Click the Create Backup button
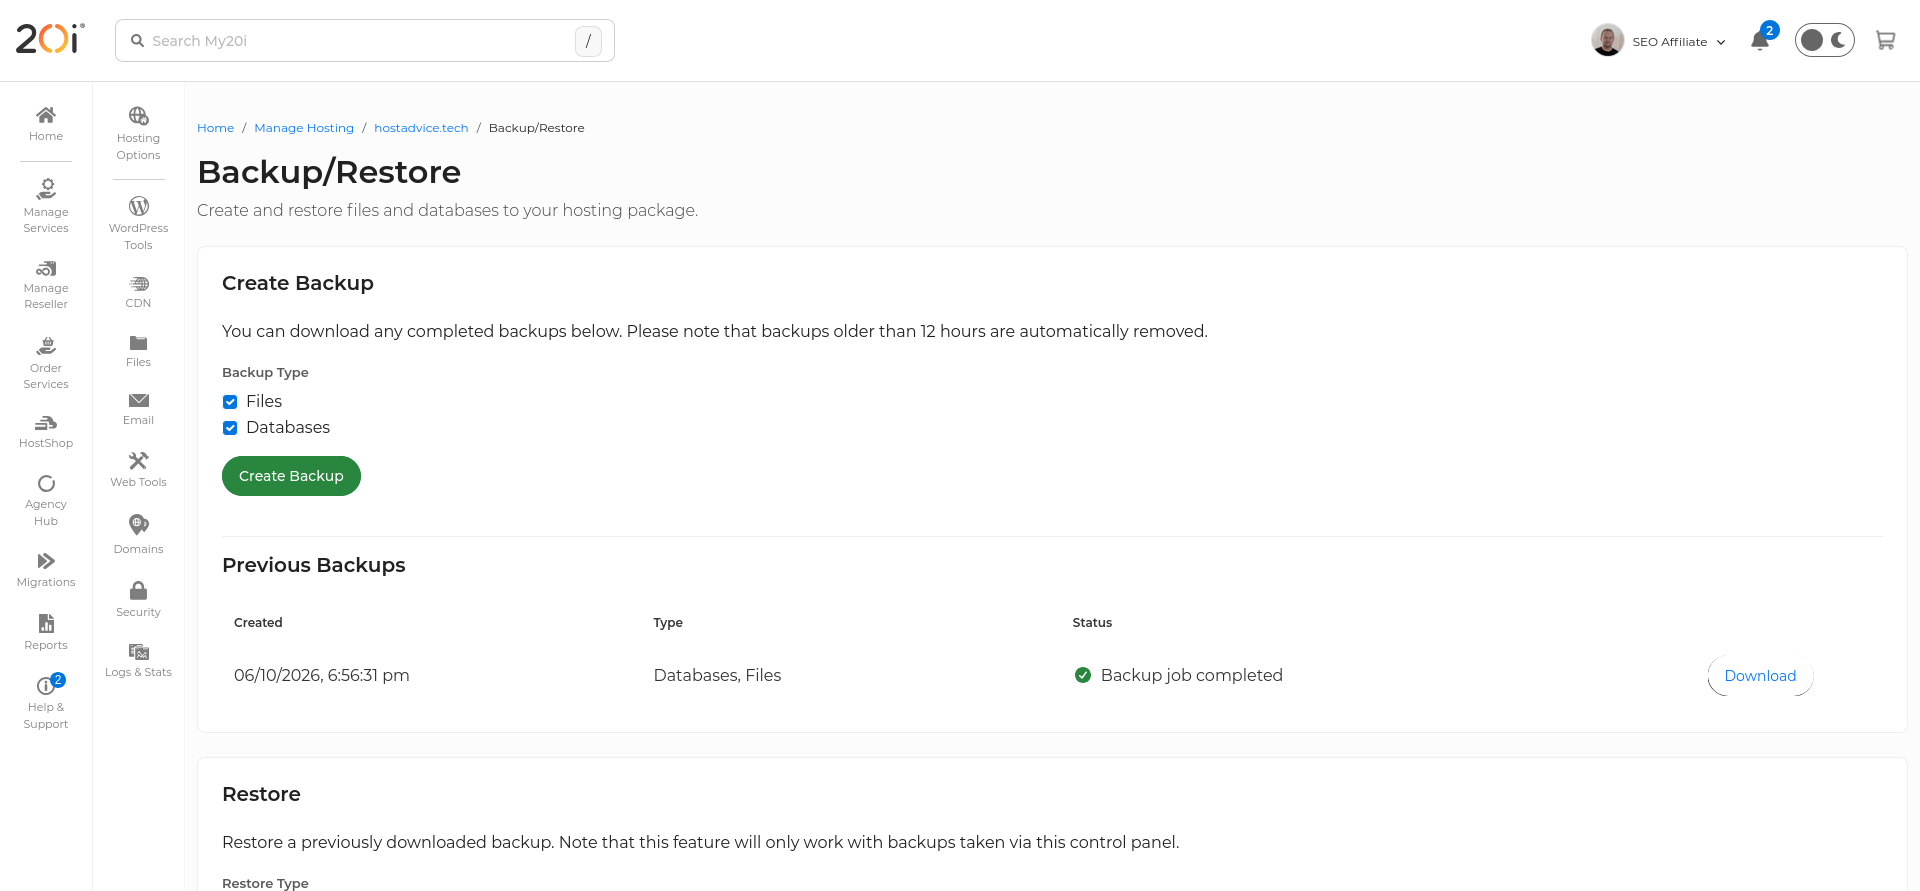This screenshot has height=891, width=1920. [x=291, y=476]
